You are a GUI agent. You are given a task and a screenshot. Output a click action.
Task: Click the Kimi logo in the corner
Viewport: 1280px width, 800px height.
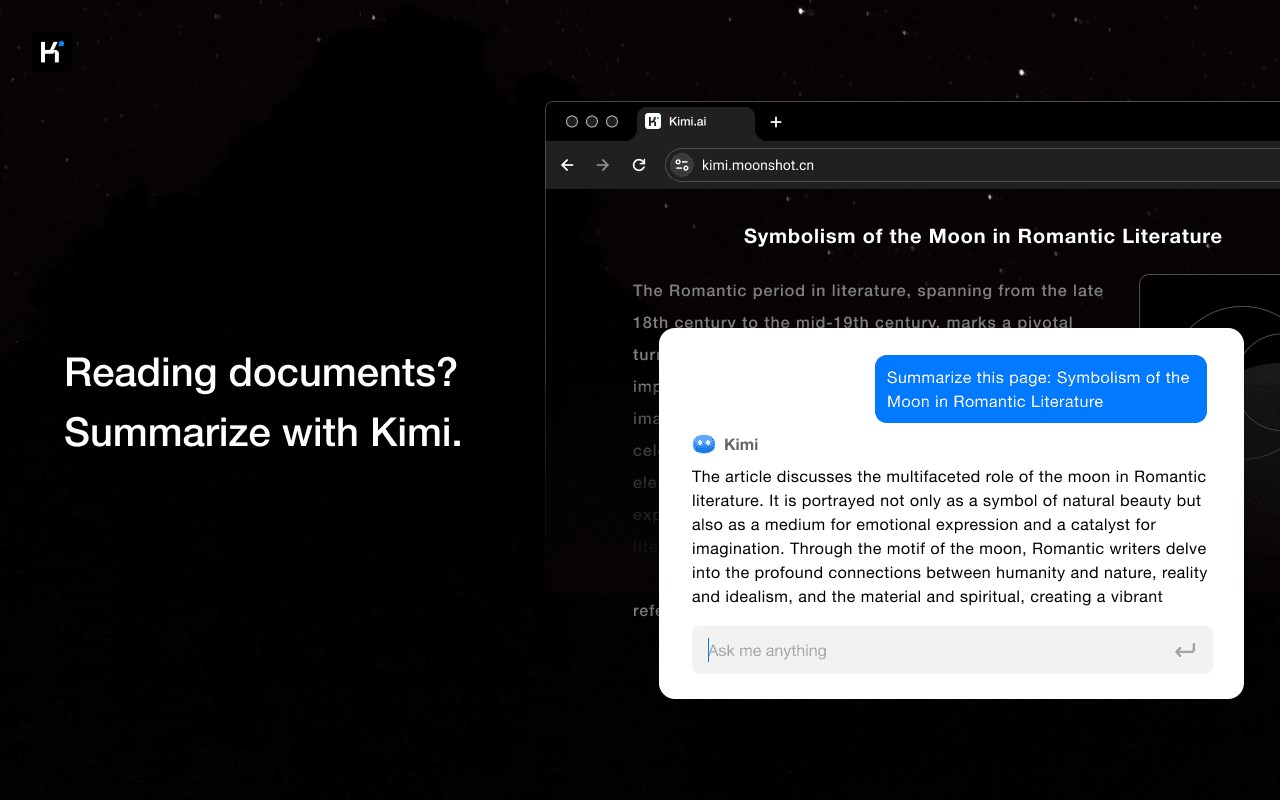pos(51,52)
